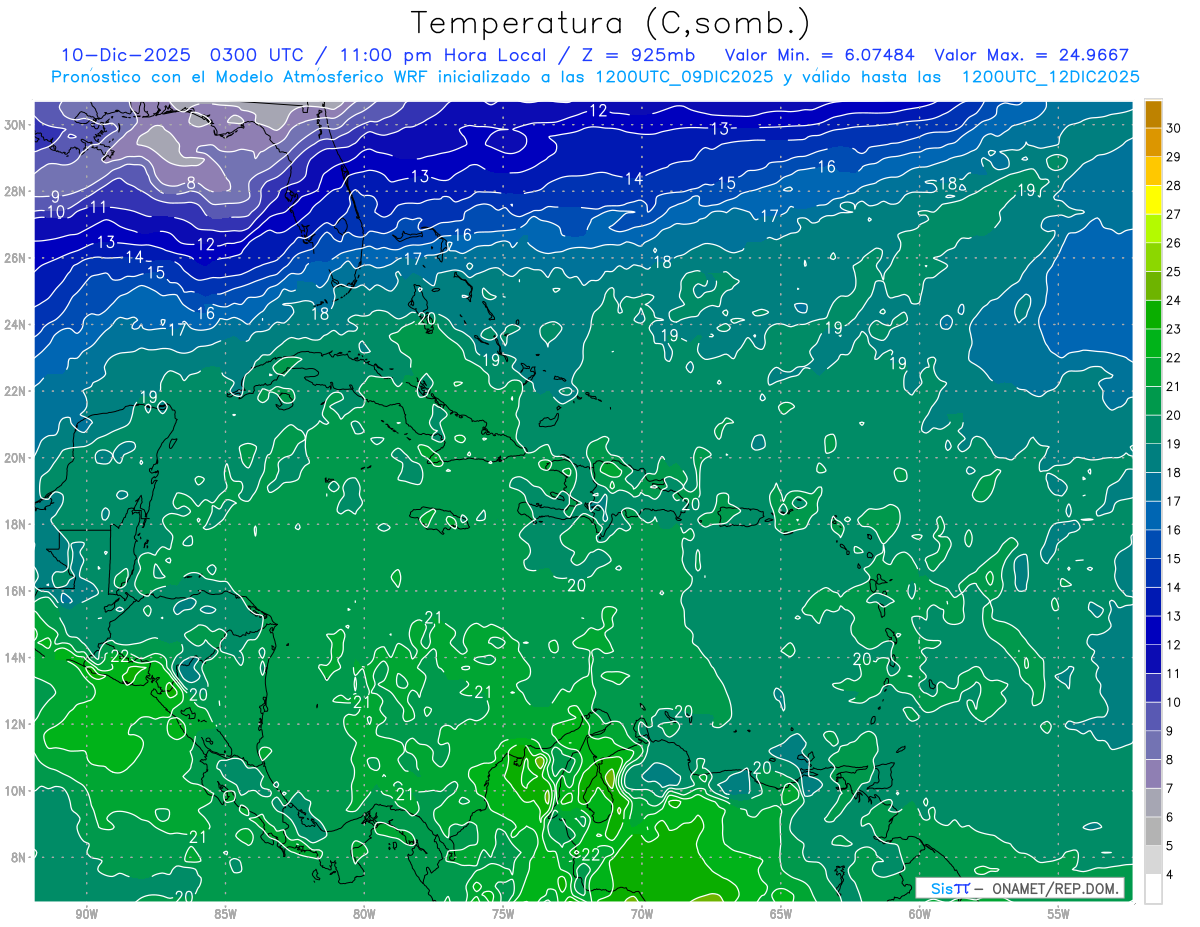Click the '28N' latitude axis label
The width and height of the screenshot is (1200, 927).
click(17, 191)
